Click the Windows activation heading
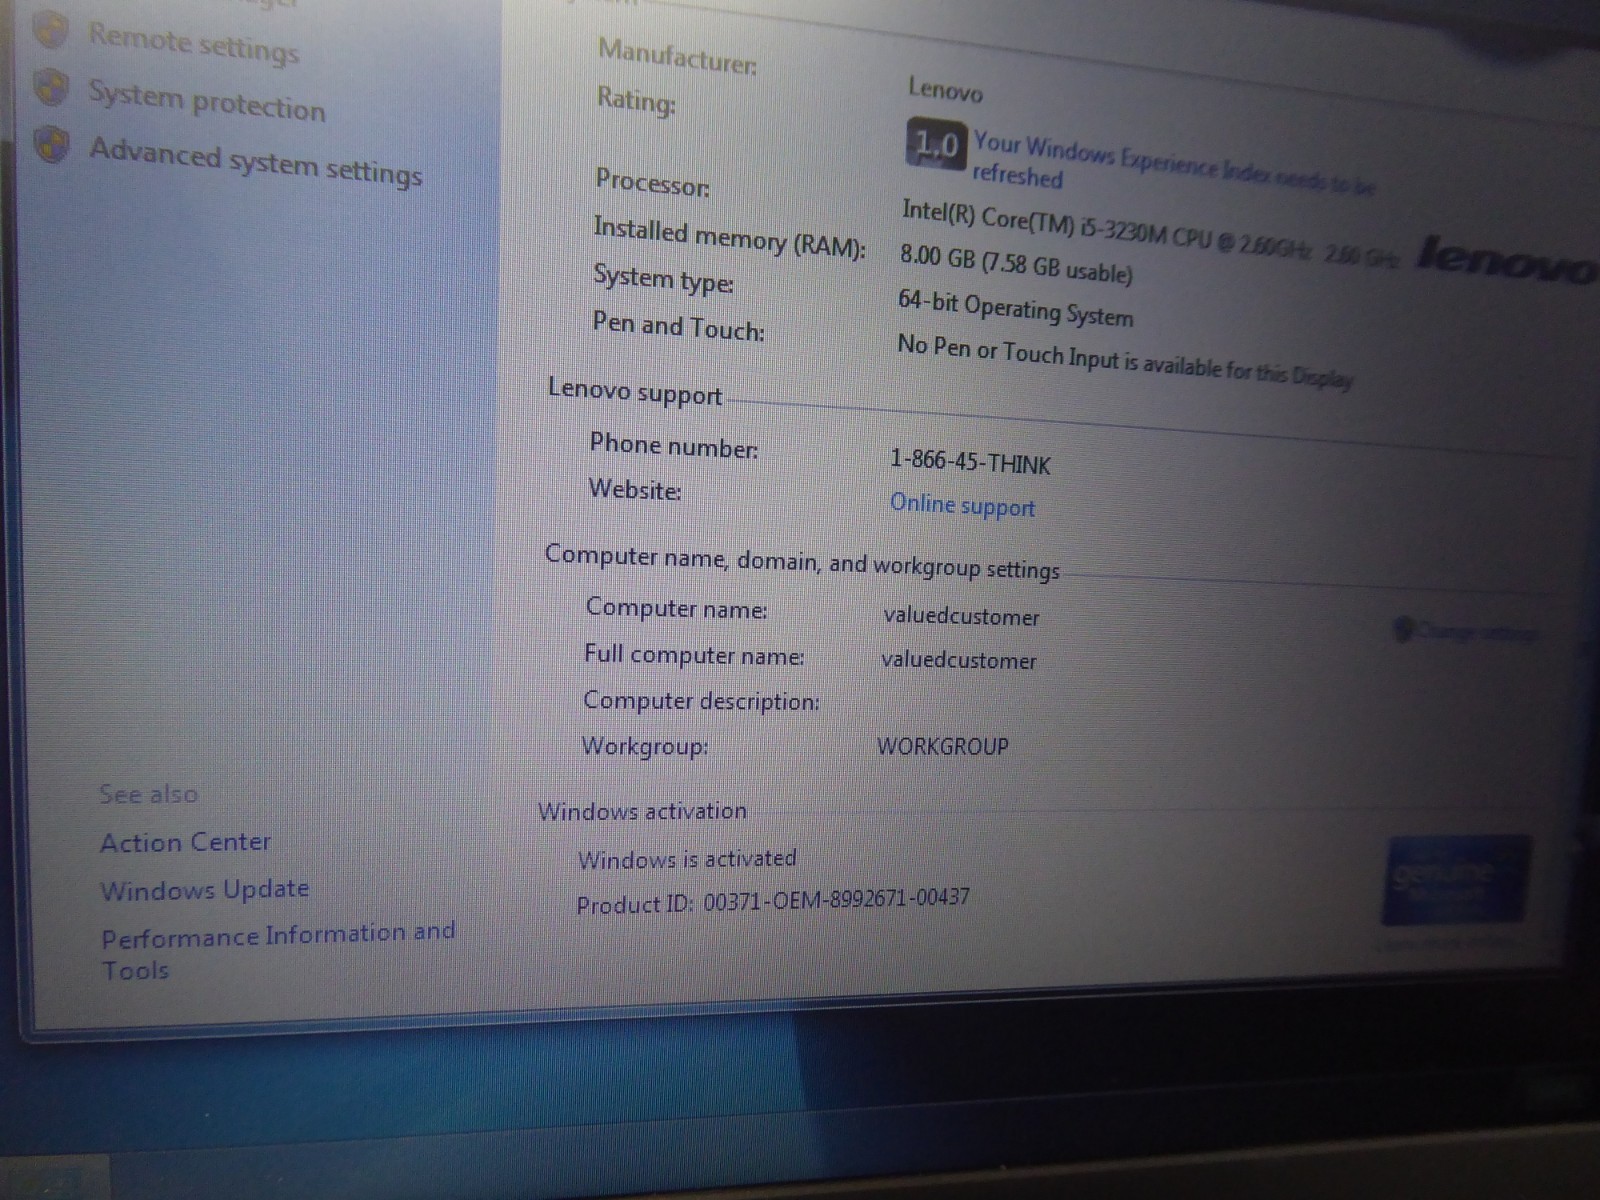Image resolution: width=1600 pixels, height=1200 pixels. coord(642,811)
